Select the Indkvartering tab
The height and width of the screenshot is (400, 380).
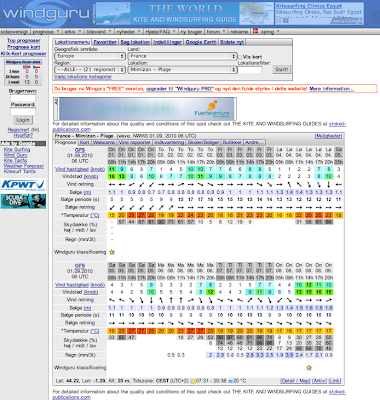click(x=169, y=142)
